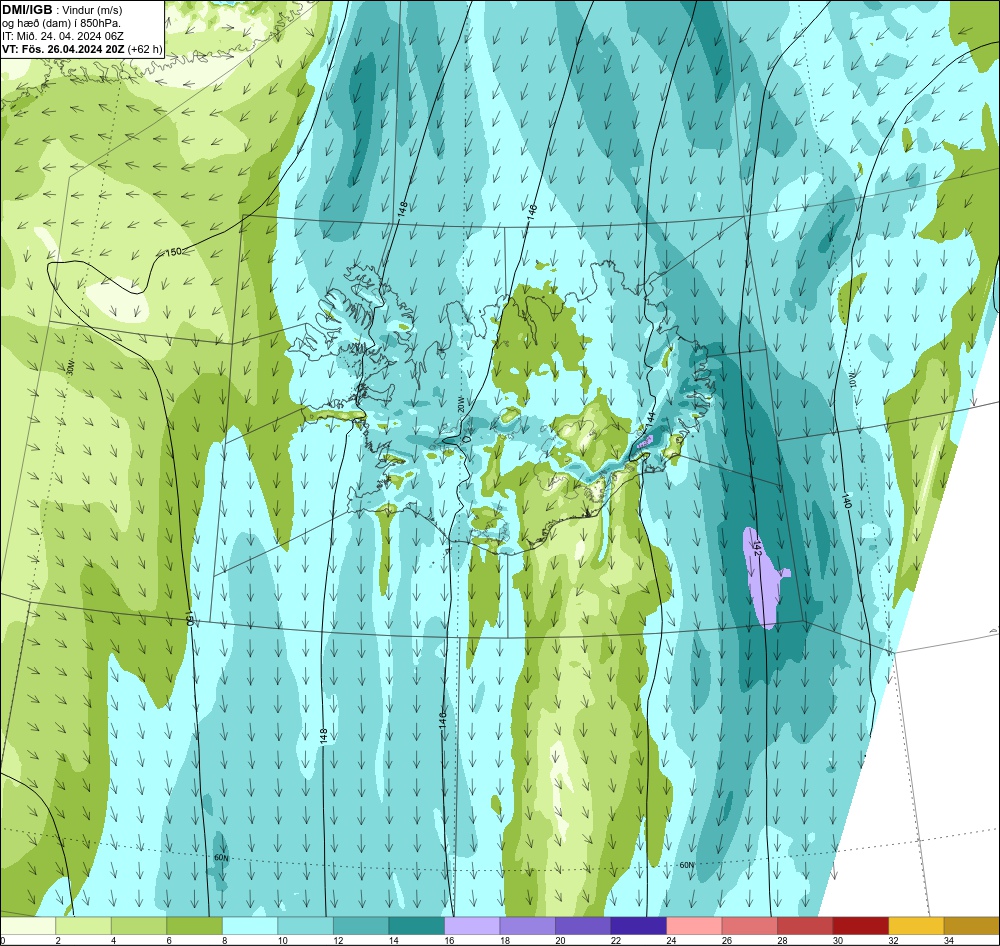Select the 6–8 m/s olive green legend swatch
Viewport: 1000px width, 946px height.
[195, 926]
